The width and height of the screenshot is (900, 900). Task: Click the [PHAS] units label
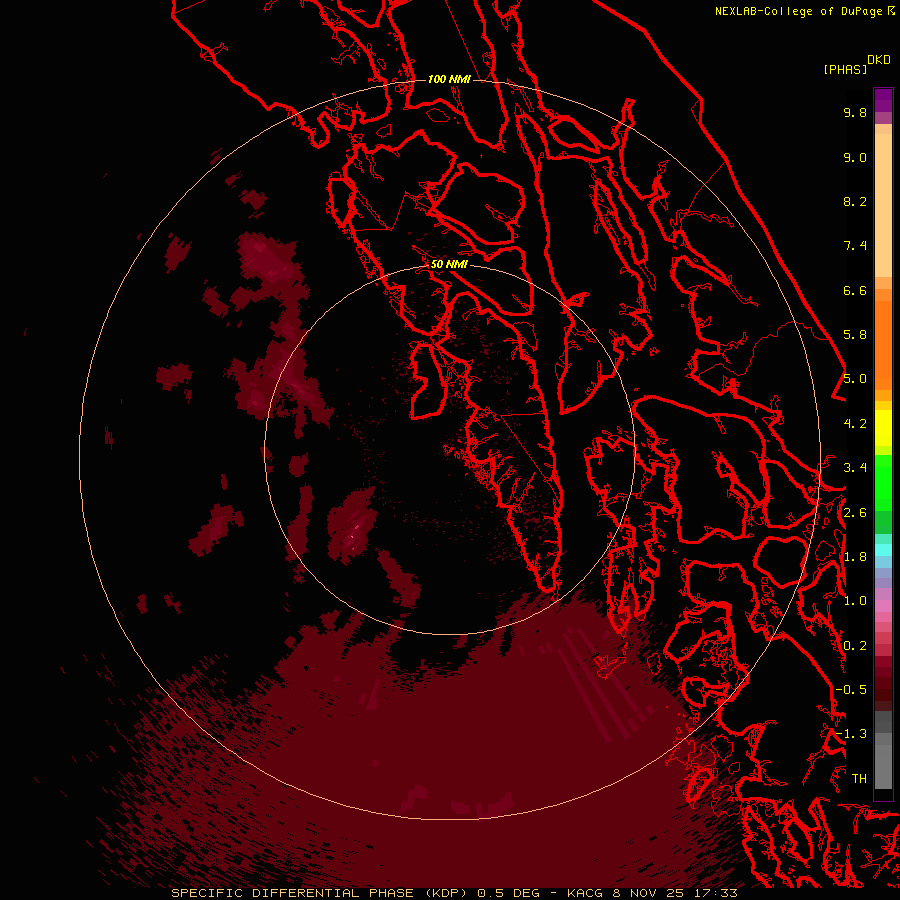pyautogui.click(x=845, y=69)
